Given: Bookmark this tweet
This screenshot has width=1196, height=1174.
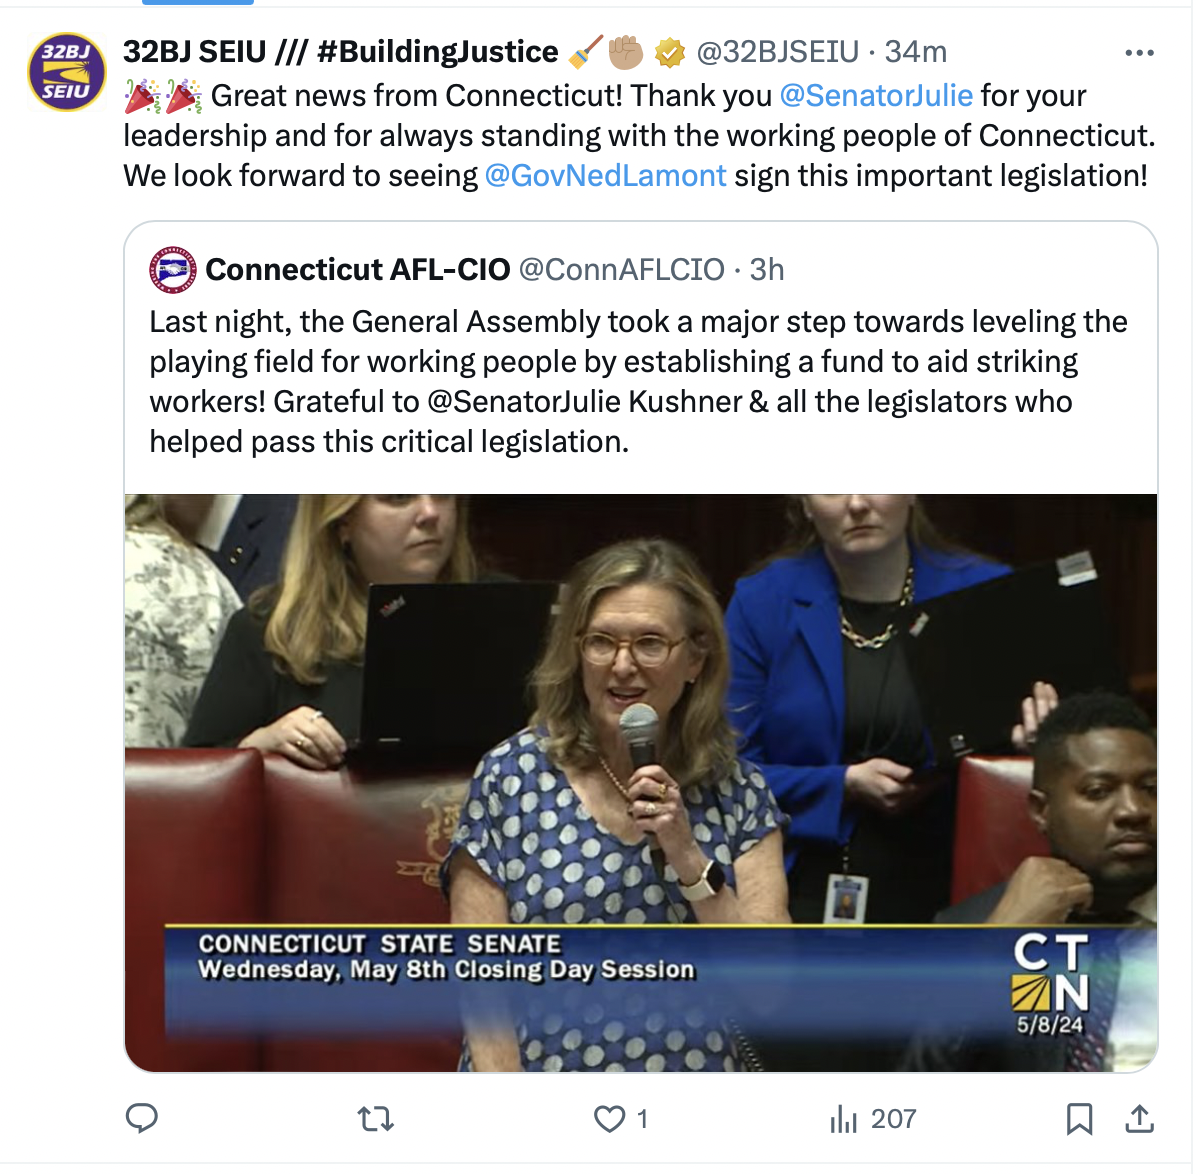Looking at the screenshot, I should (1079, 1119).
